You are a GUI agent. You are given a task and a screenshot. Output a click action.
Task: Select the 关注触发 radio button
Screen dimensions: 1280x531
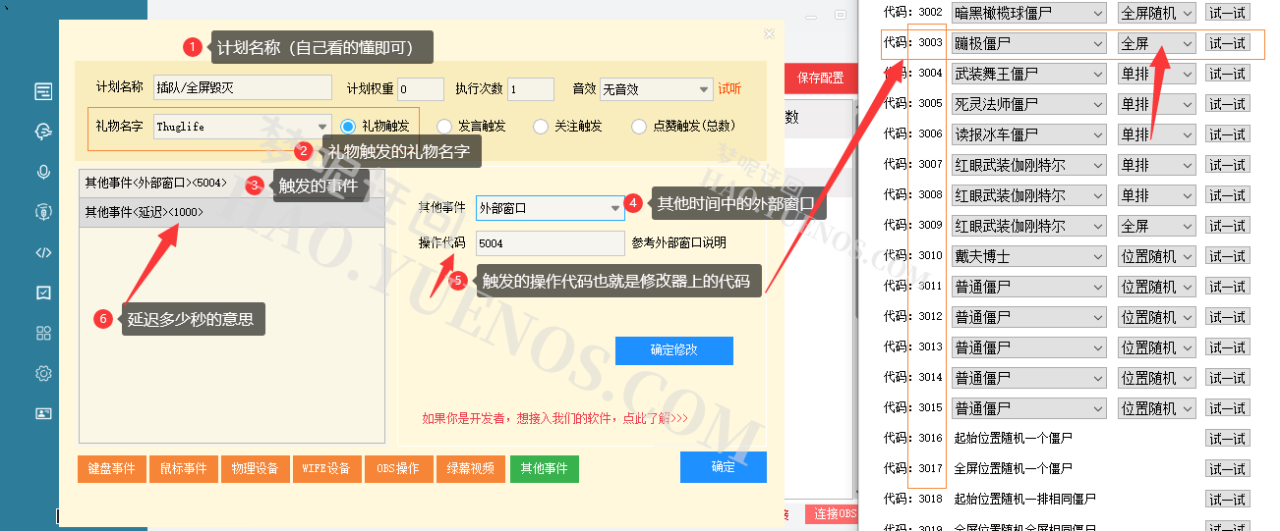tap(541, 126)
